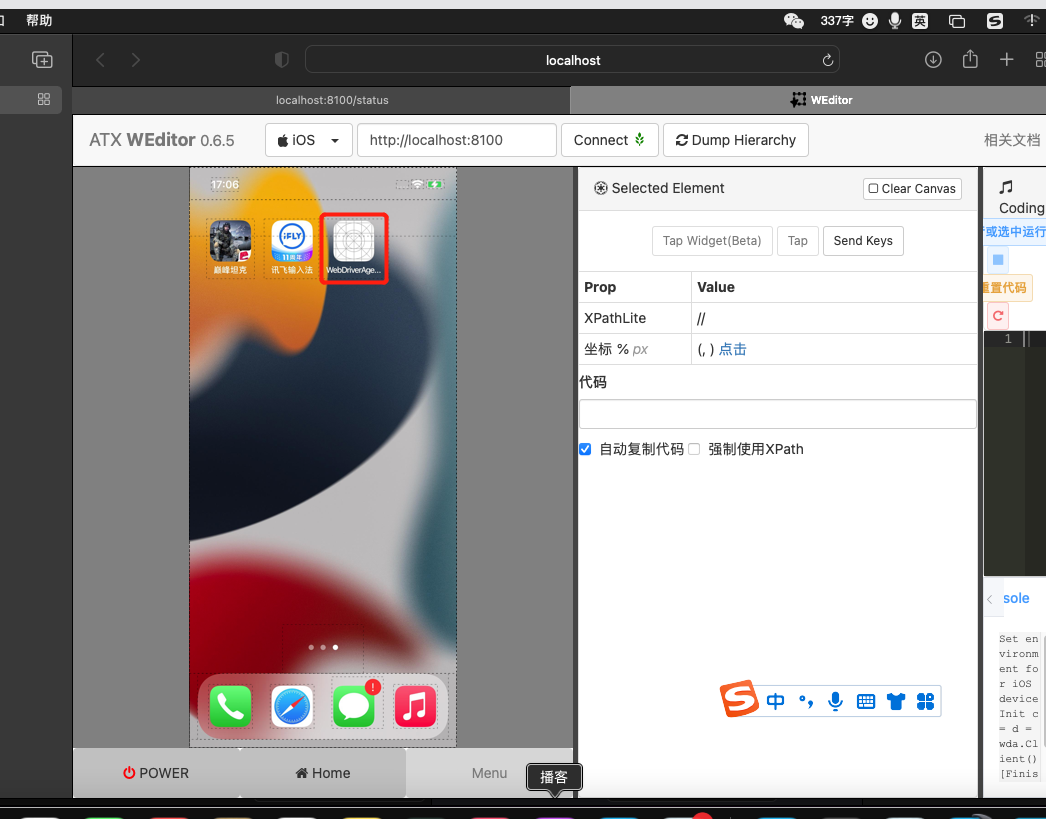Open the 帮助 menu in menu bar

(39, 20)
